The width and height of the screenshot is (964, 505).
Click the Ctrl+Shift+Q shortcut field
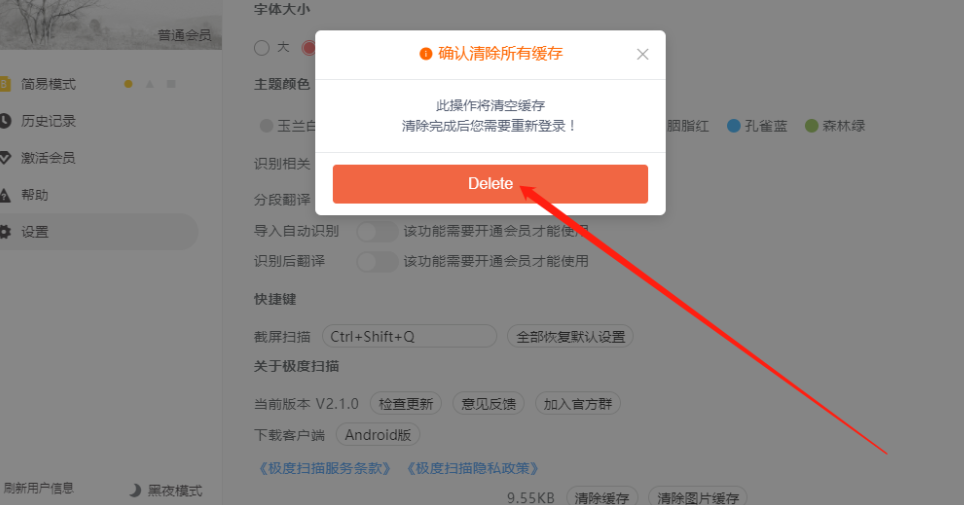[409, 336]
